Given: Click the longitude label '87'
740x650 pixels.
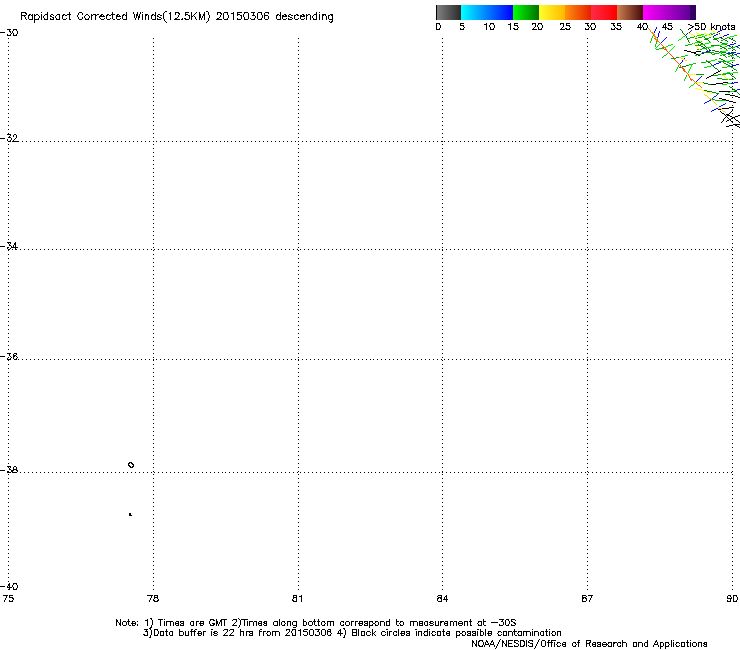Looking at the screenshot, I should 587,599.
